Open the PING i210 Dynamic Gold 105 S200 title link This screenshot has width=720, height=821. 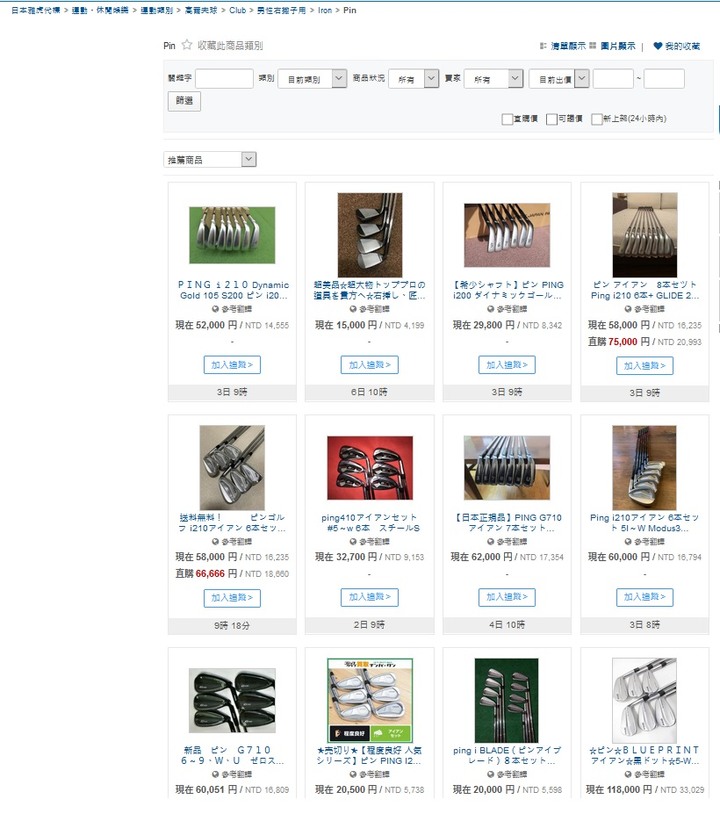pyautogui.click(x=233, y=290)
